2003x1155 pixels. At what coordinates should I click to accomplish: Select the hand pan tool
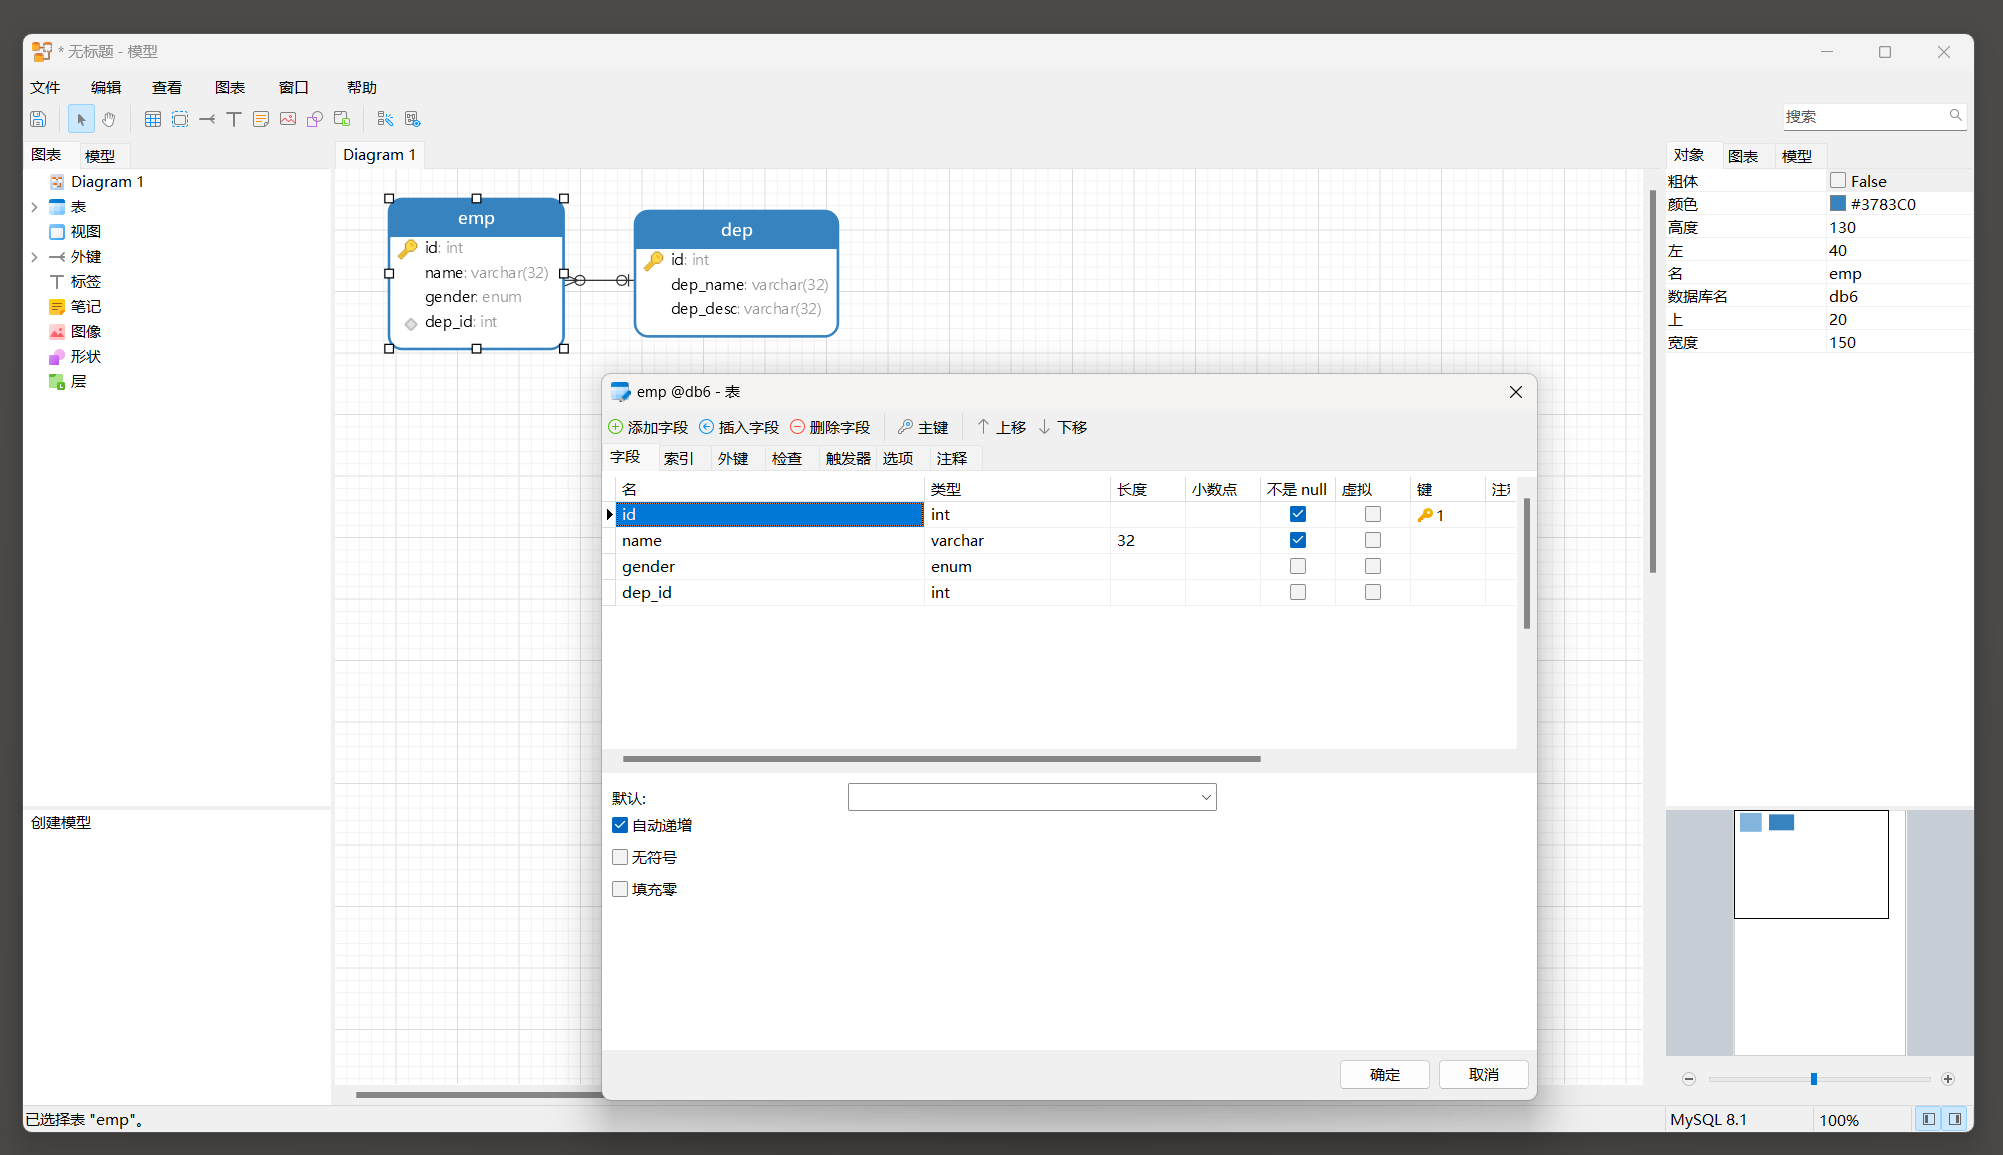[x=109, y=119]
